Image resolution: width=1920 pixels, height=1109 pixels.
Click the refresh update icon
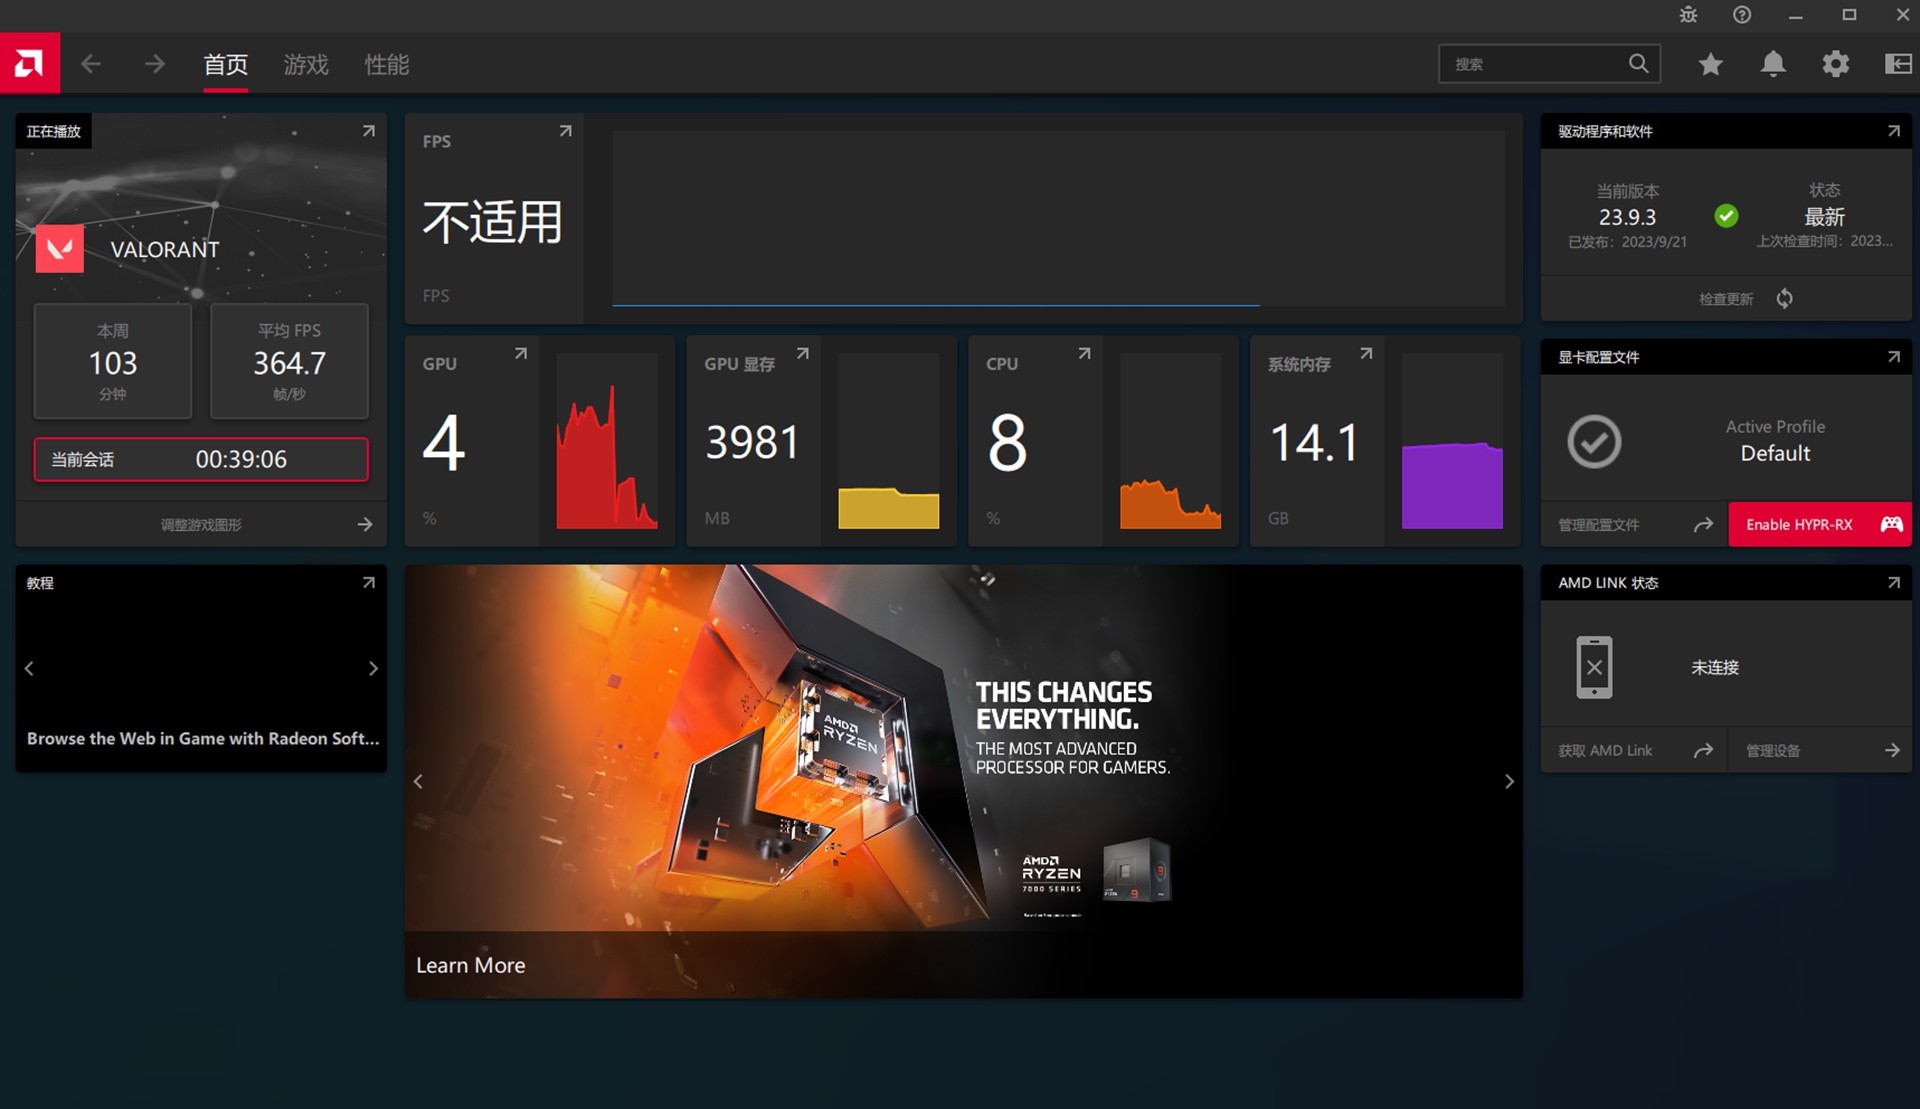click(1785, 299)
